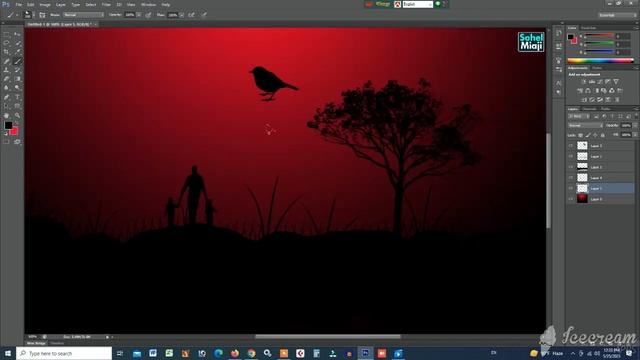Select the Pen tool

pos(7,97)
